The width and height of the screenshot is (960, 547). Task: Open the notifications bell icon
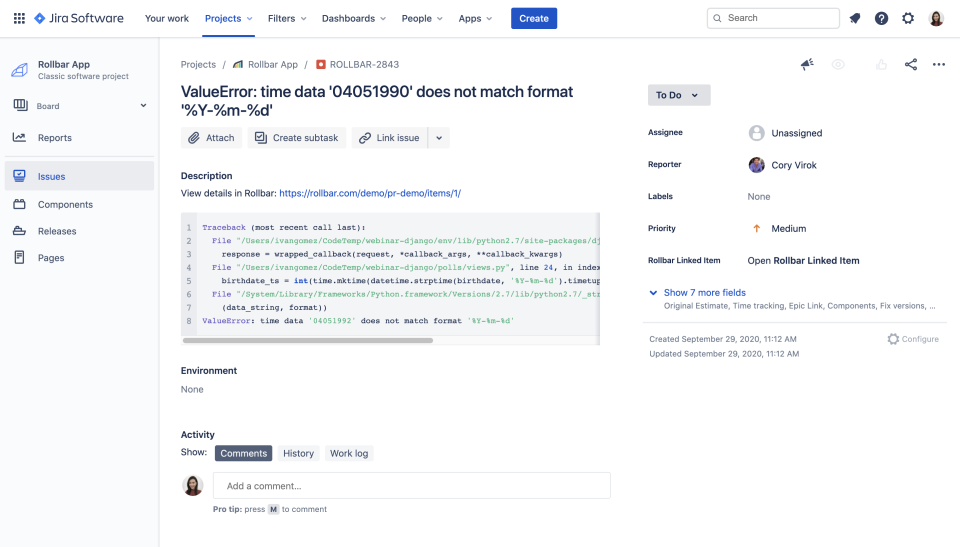(855, 18)
